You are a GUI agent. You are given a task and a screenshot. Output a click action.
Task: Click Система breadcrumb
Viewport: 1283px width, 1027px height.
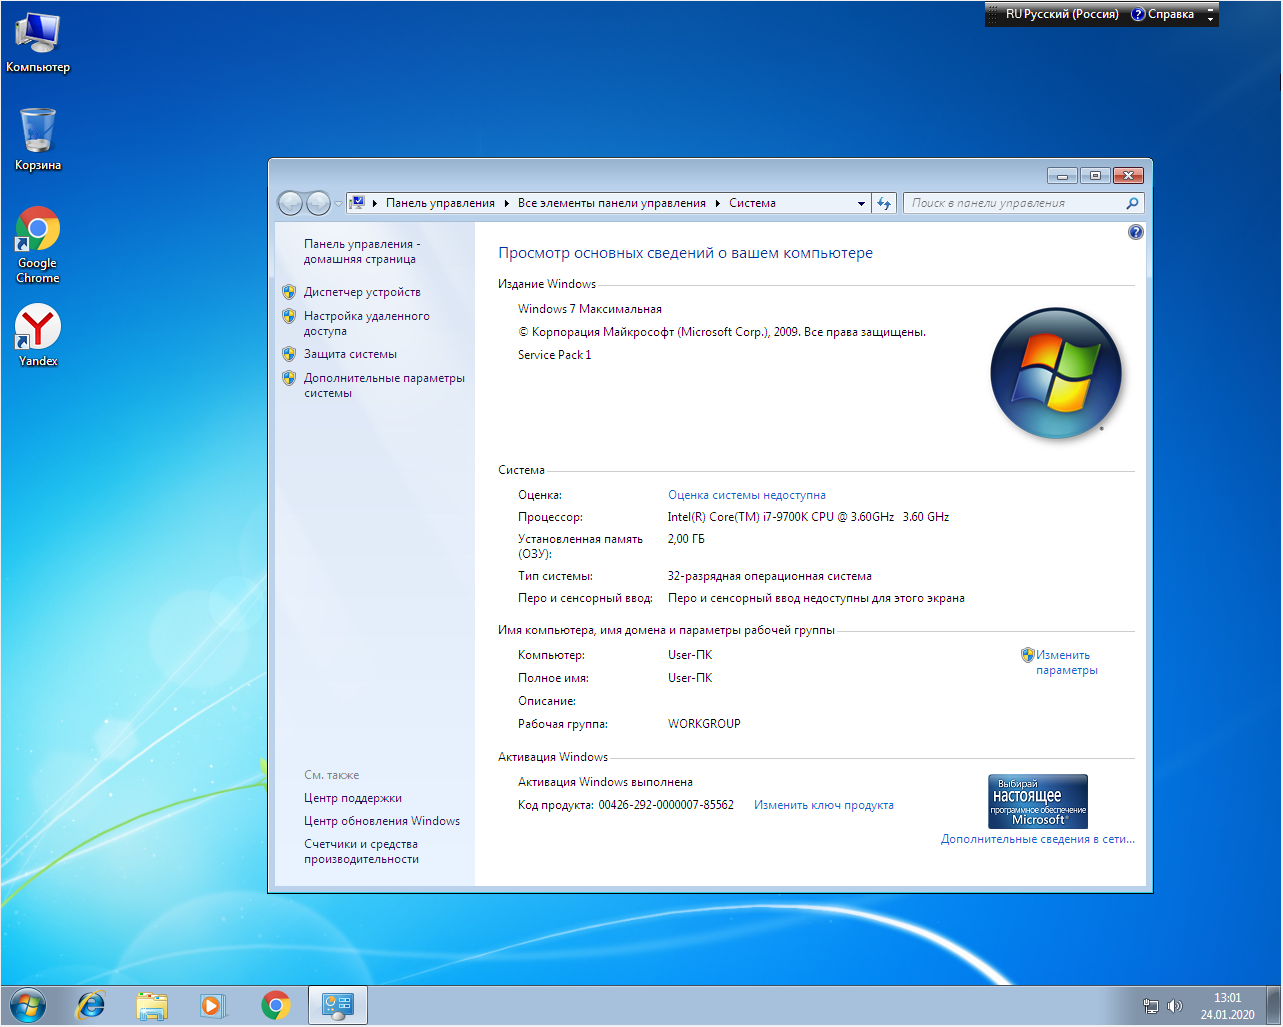[x=752, y=203]
